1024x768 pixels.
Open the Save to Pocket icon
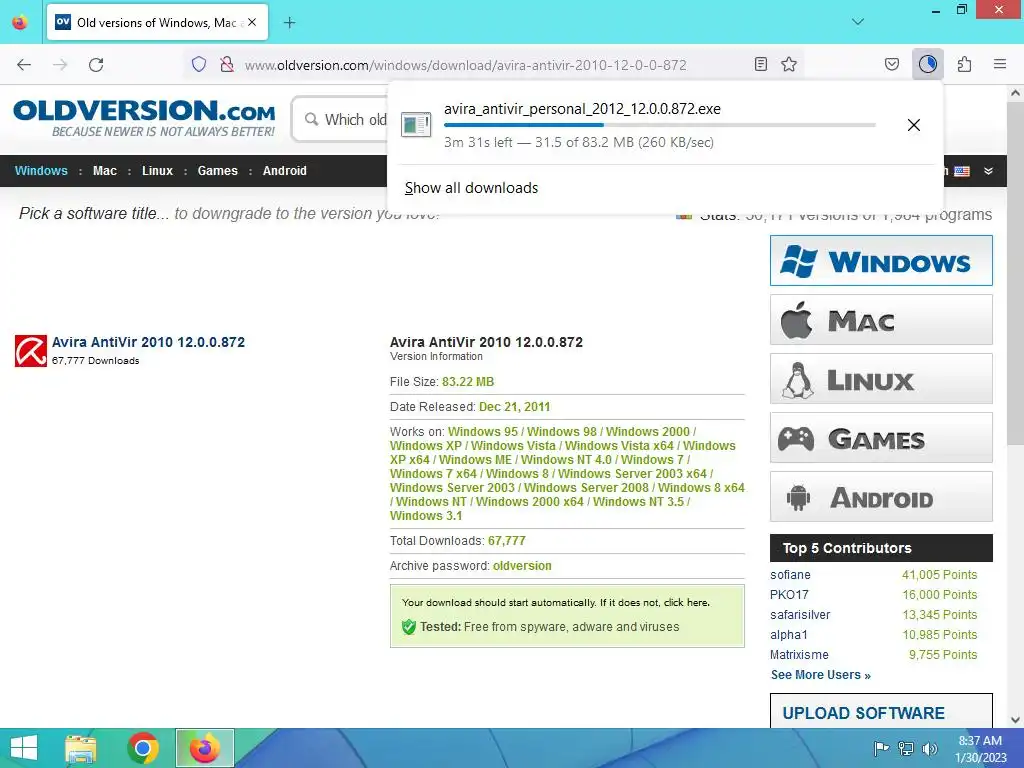(x=891, y=64)
